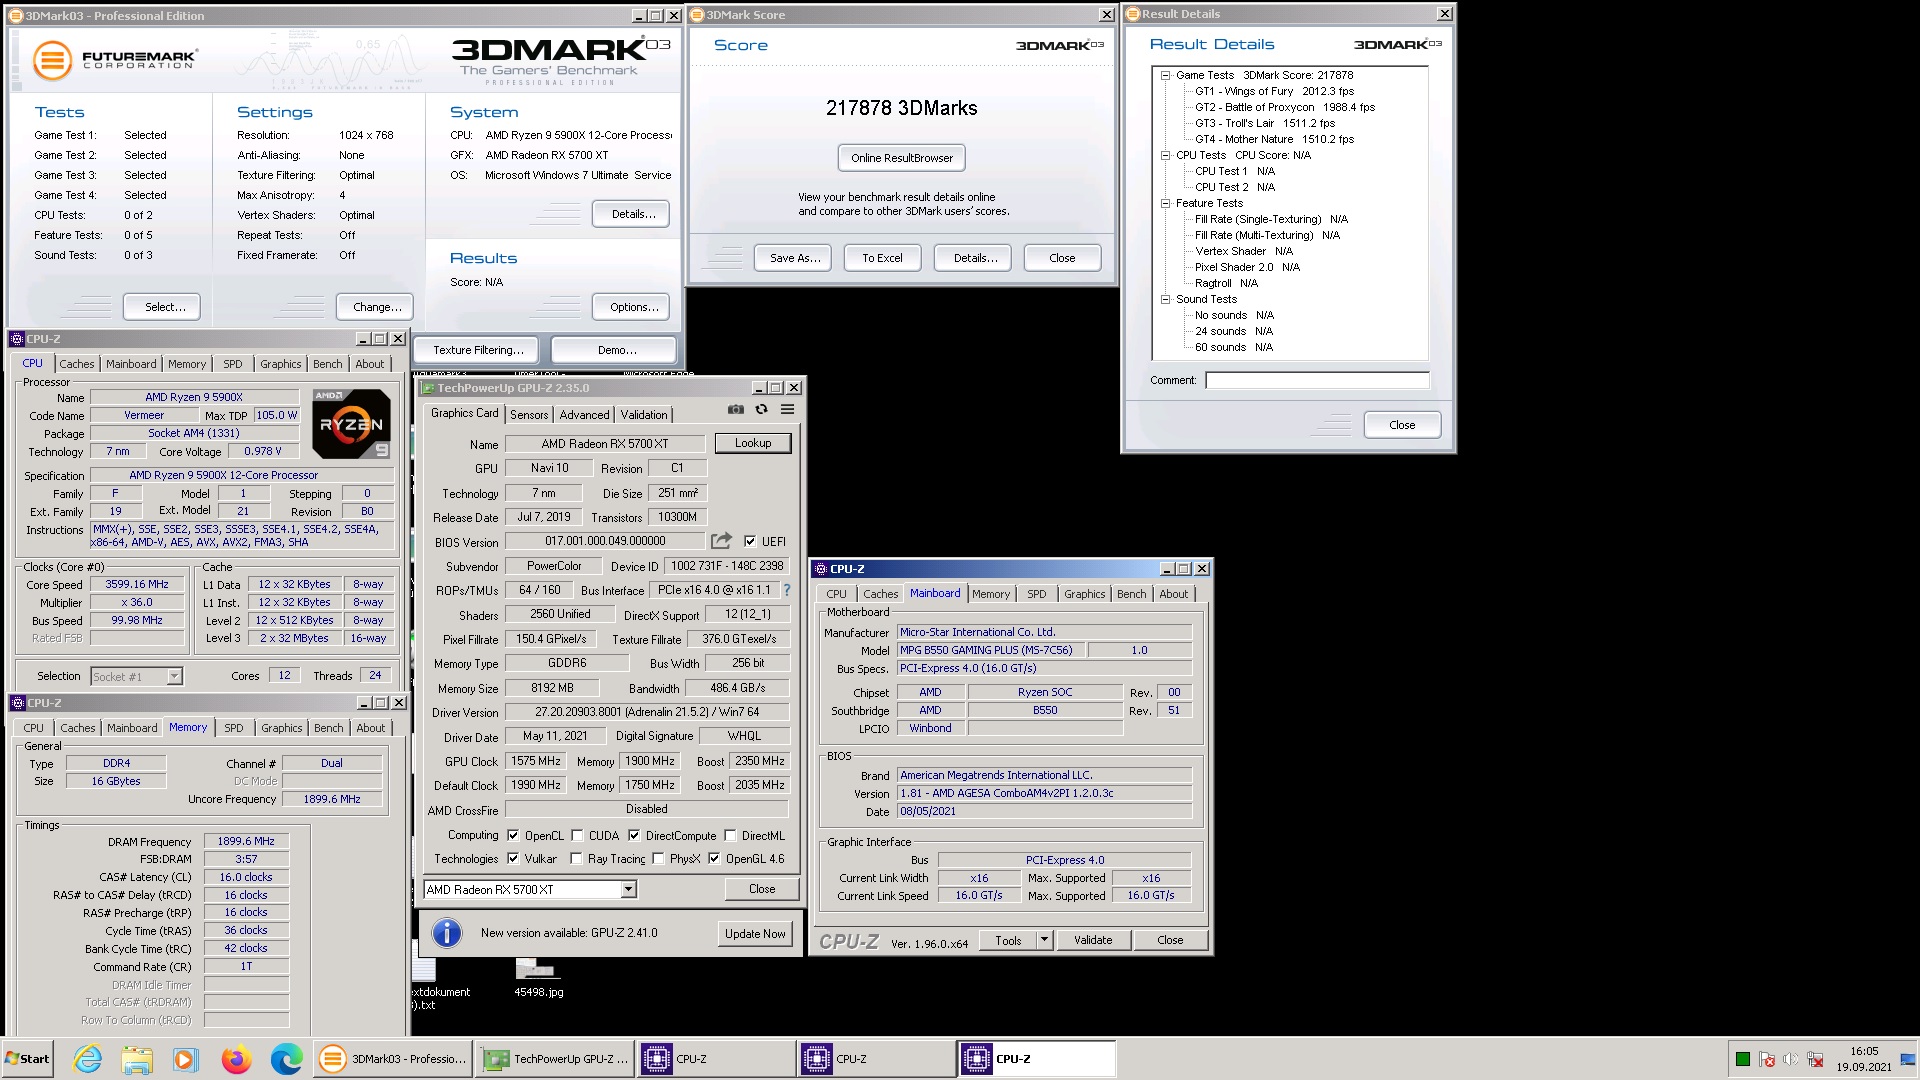Open the GPU selector dropdown in GPU-Z
This screenshot has width=1920, height=1080.
click(628, 889)
